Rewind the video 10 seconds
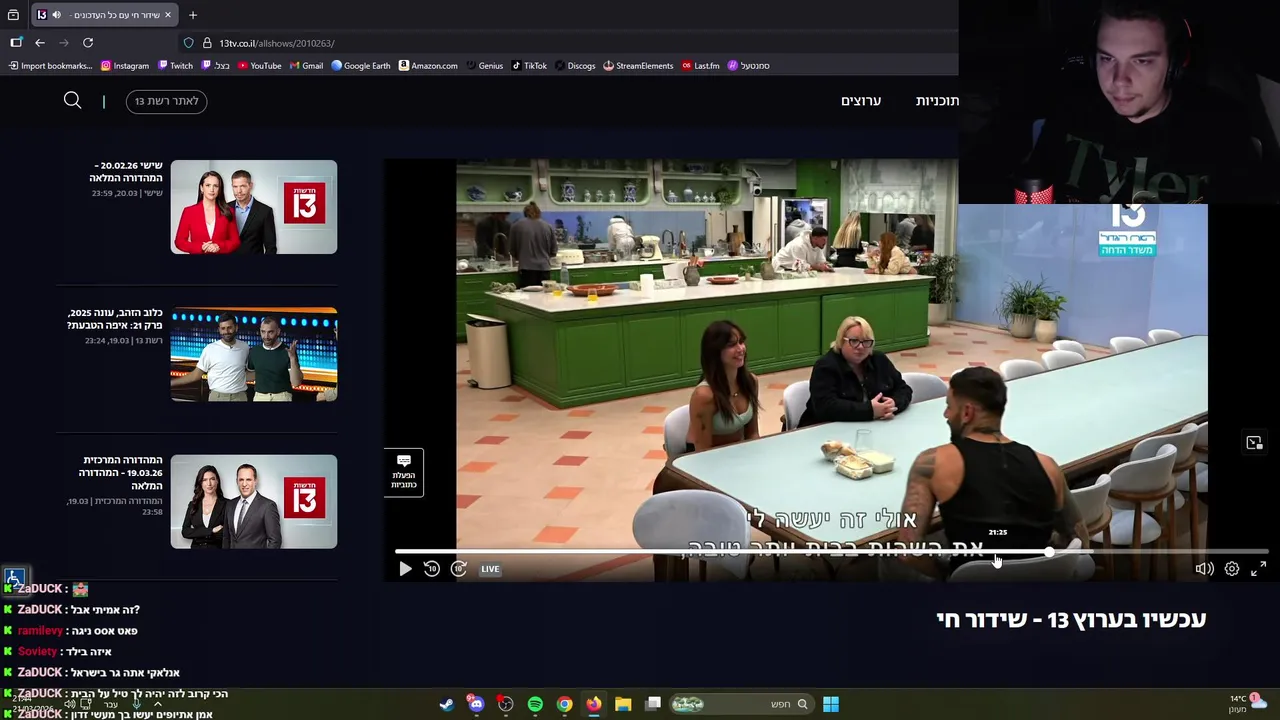This screenshot has height=720, width=1280. (431, 569)
